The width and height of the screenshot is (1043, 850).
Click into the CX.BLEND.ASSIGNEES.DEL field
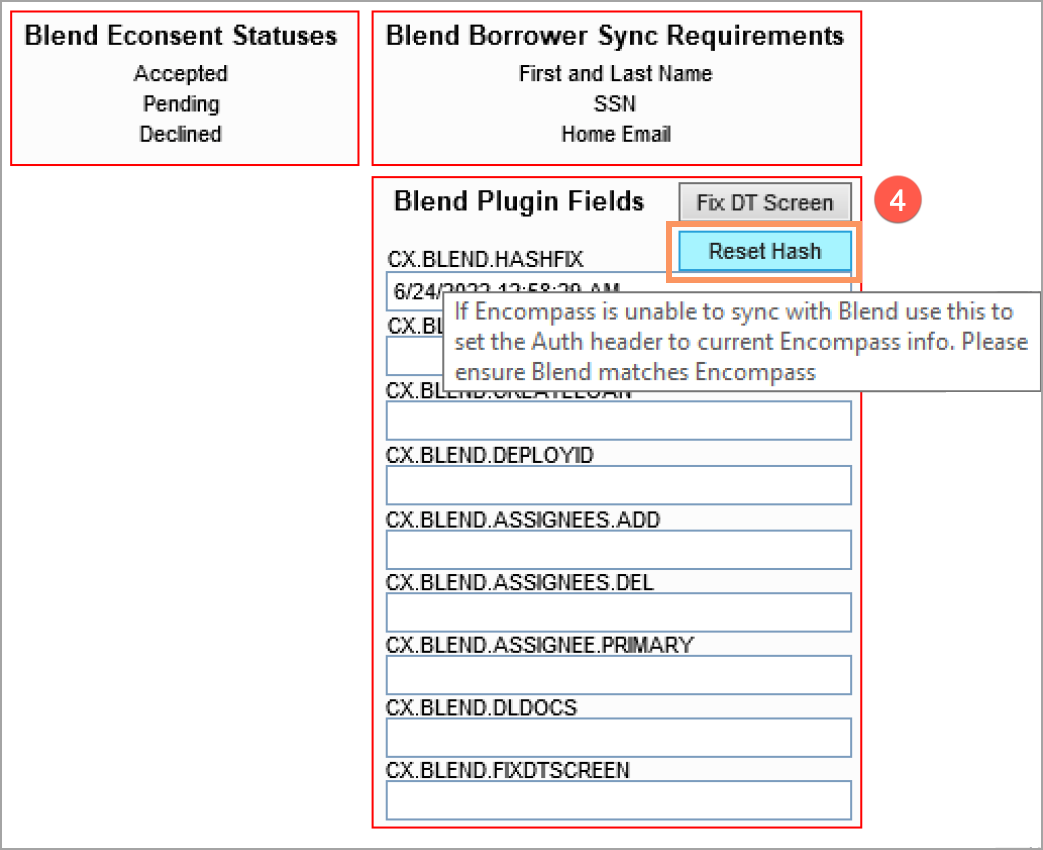point(619,612)
